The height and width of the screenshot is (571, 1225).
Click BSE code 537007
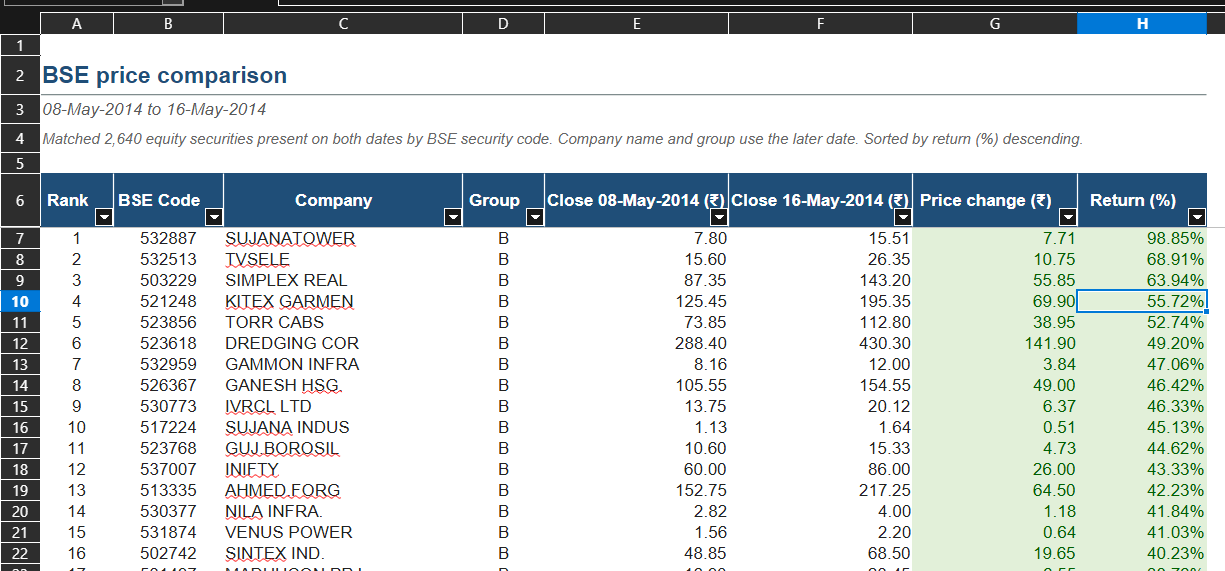pos(168,469)
